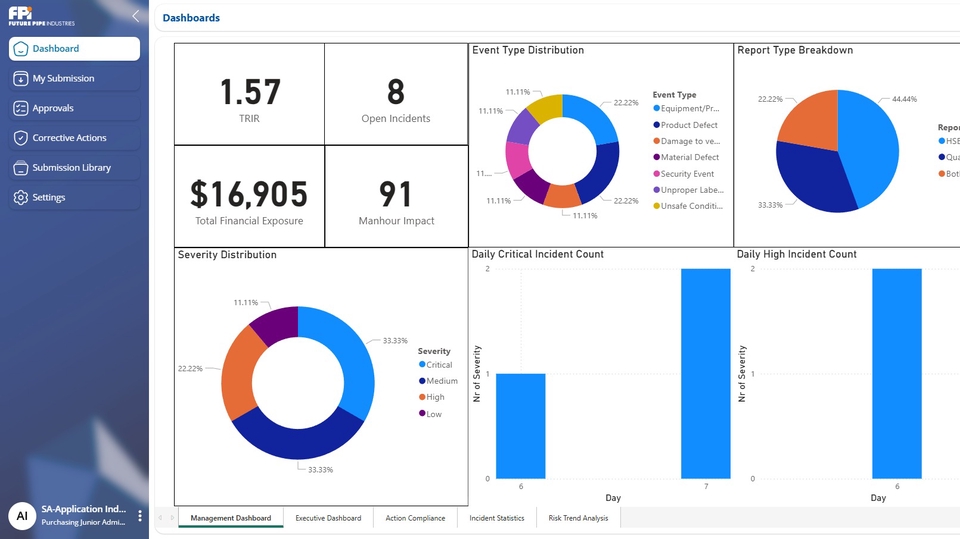Click the Open Incidents card showing 8

[396, 95]
